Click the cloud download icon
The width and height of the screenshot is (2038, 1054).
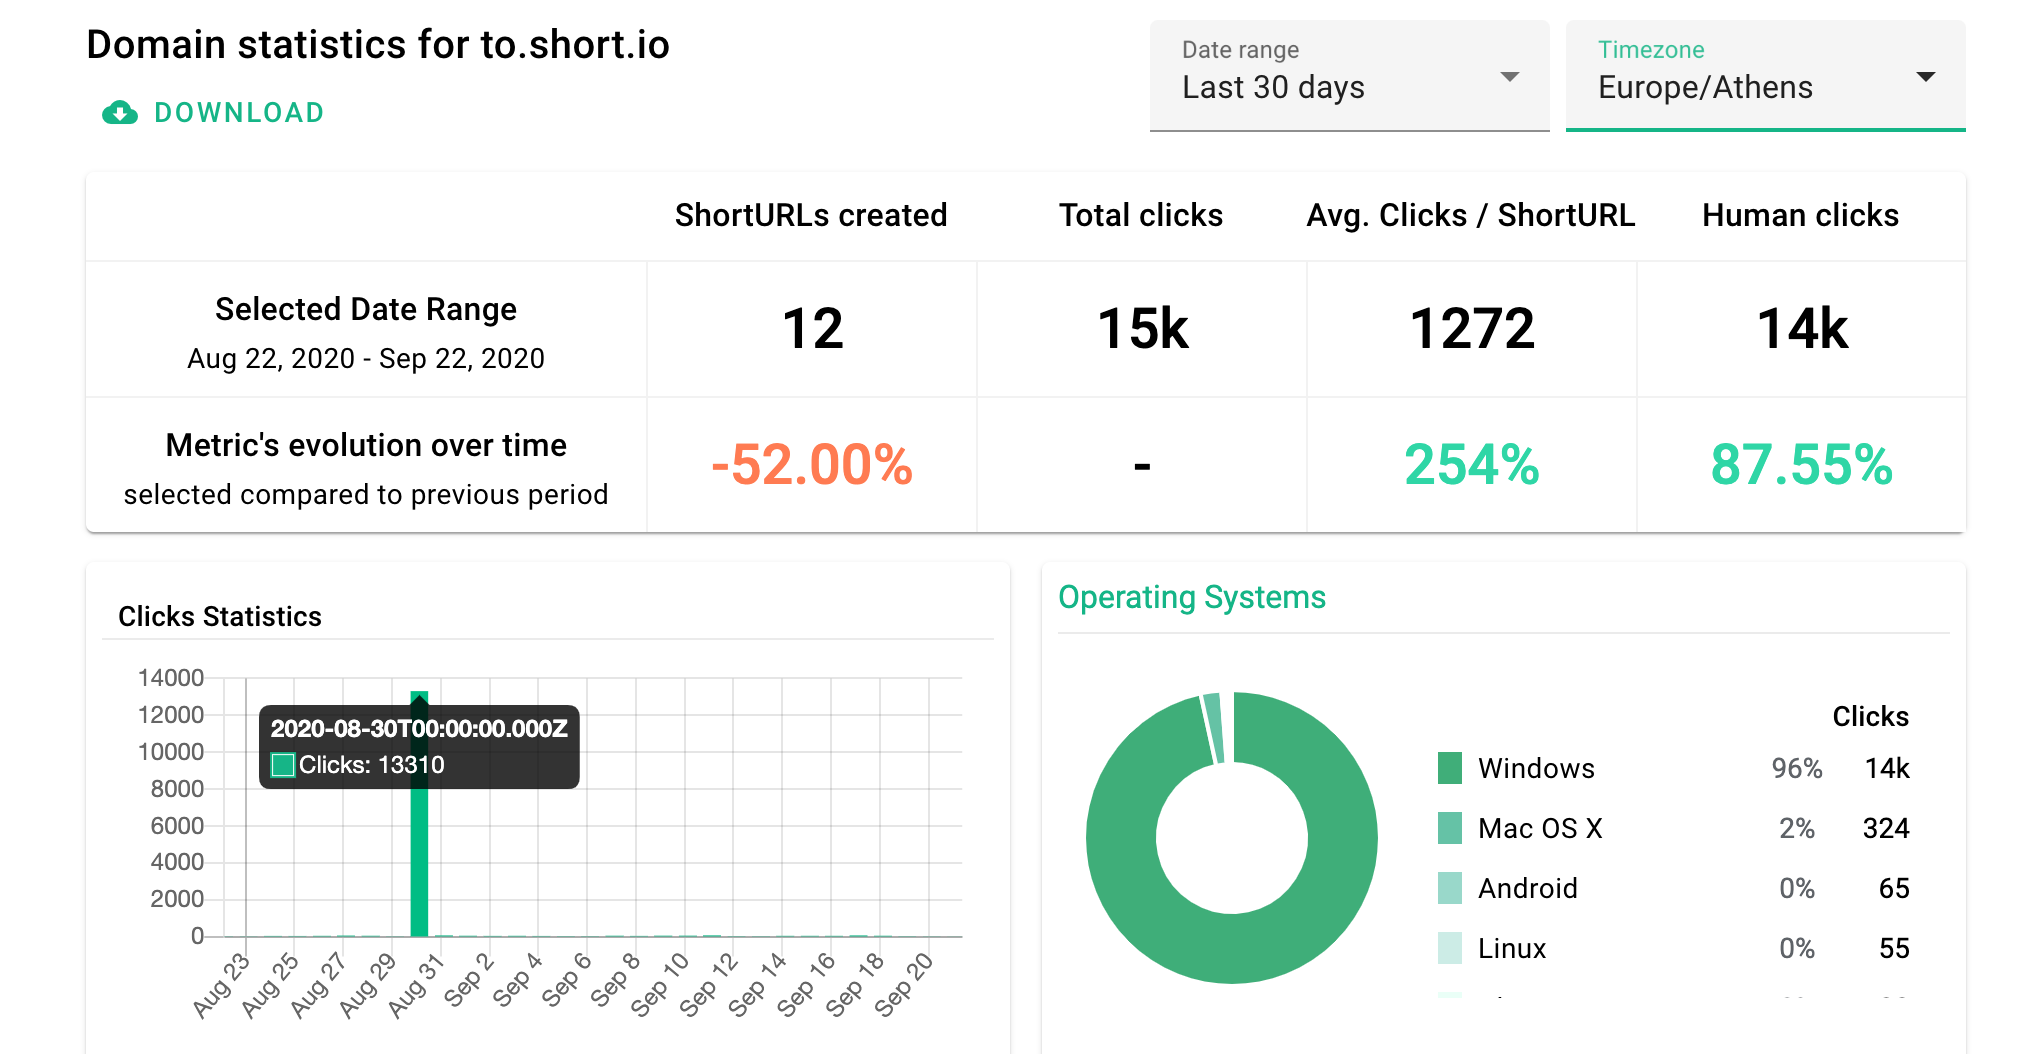(120, 113)
